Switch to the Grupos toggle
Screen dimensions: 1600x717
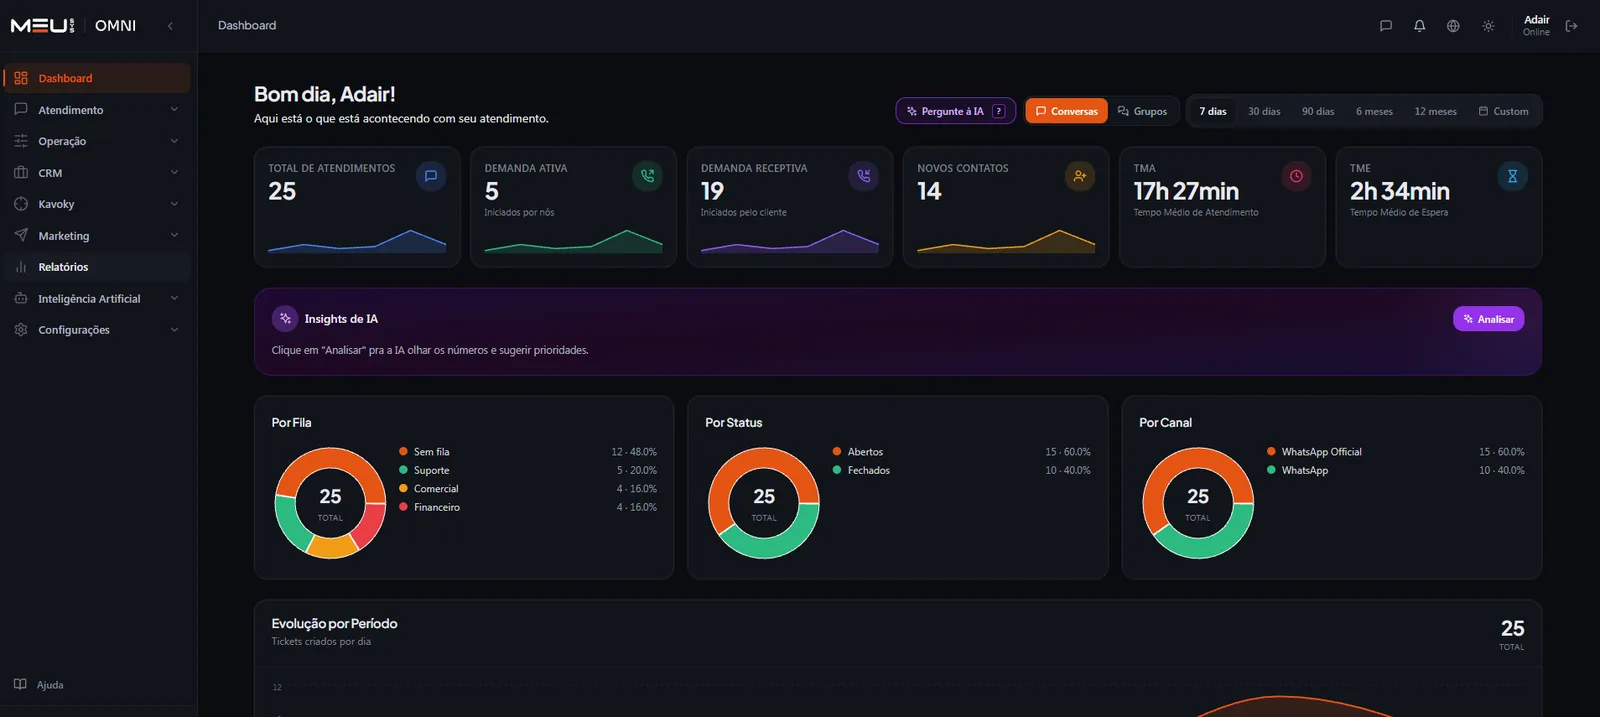click(1143, 111)
